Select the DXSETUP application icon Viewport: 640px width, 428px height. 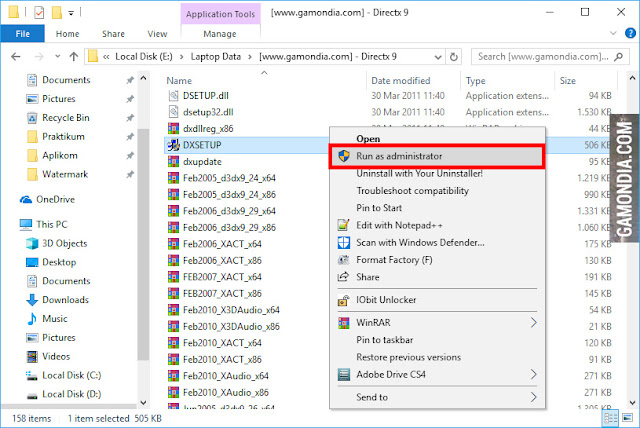pos(173,145)
